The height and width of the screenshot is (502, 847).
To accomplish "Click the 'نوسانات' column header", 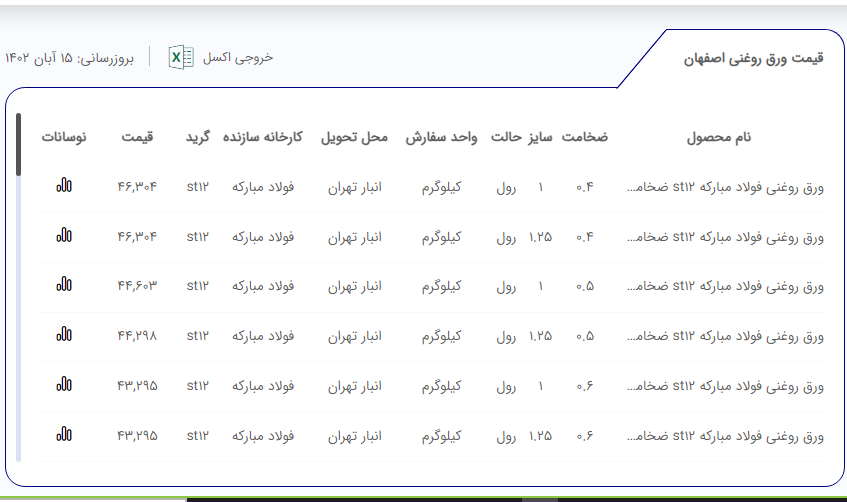I will 64,137.
